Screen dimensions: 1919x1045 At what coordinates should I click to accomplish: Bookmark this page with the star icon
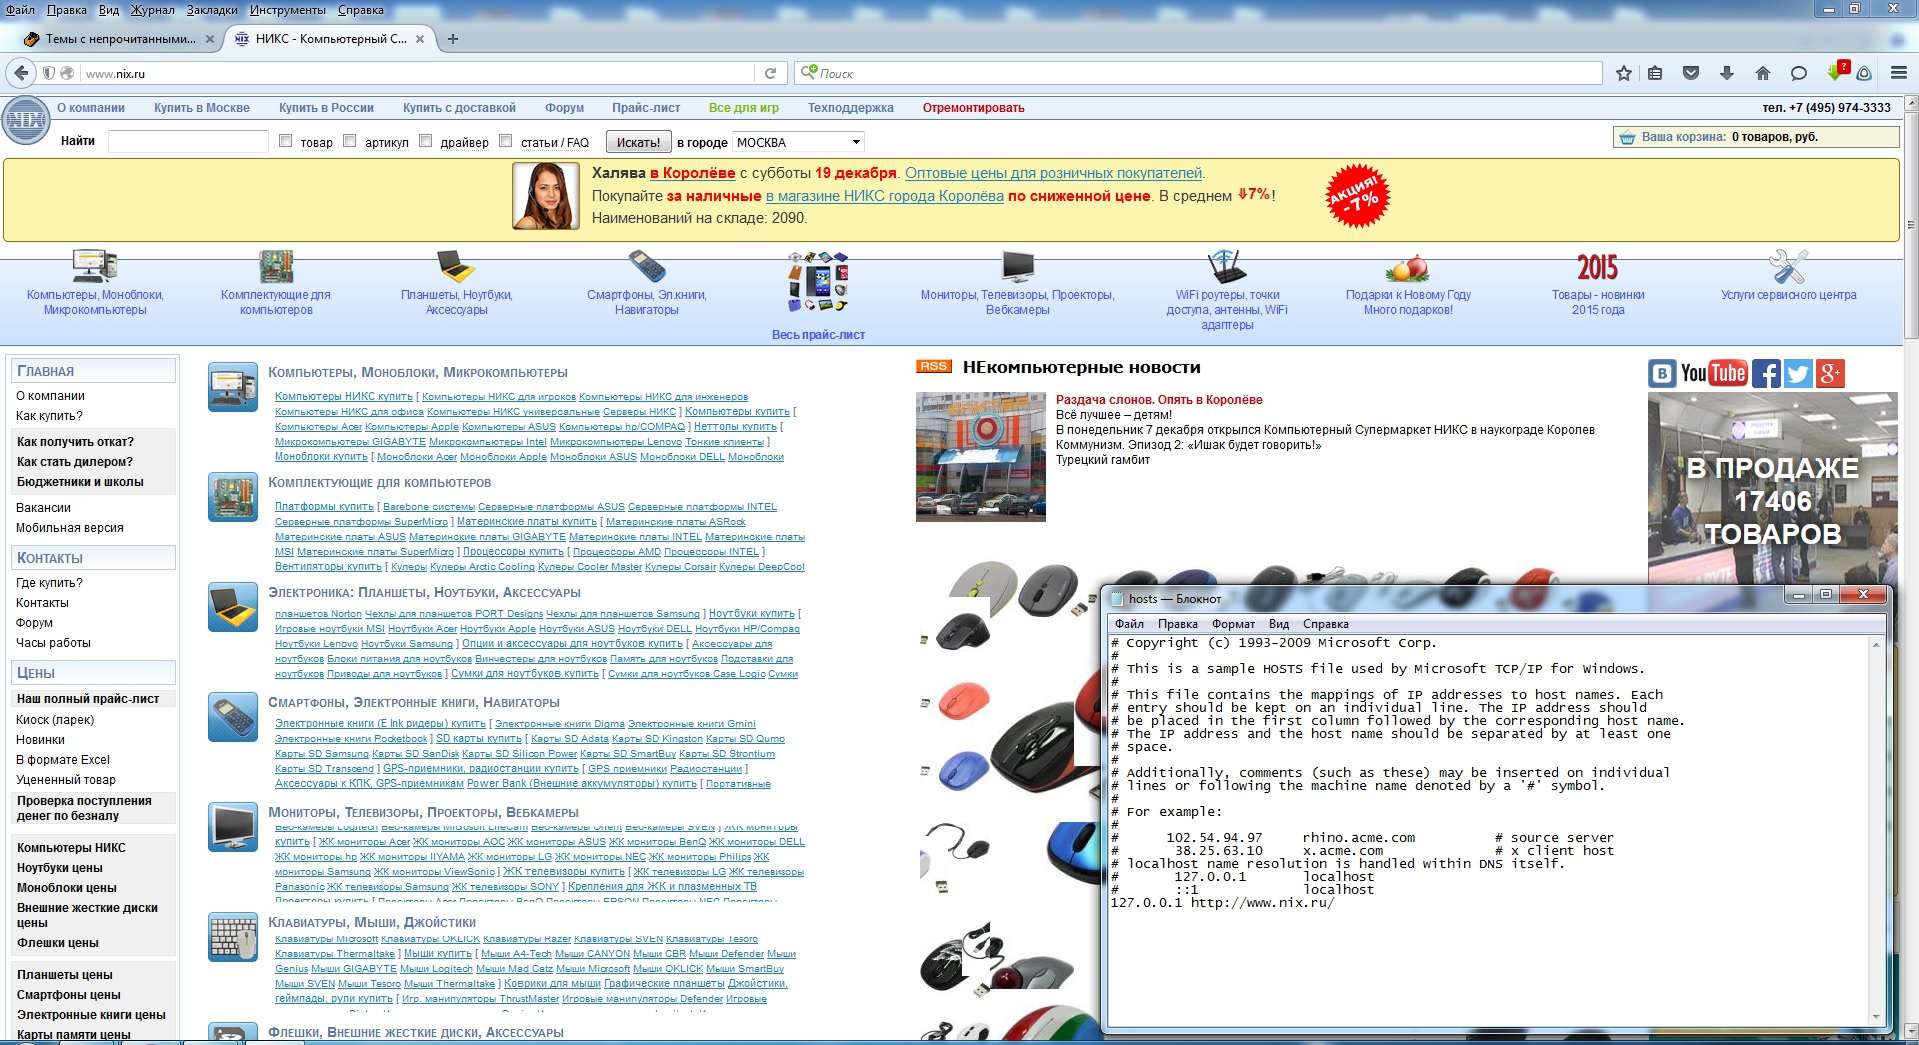[x=1624, y=73]
